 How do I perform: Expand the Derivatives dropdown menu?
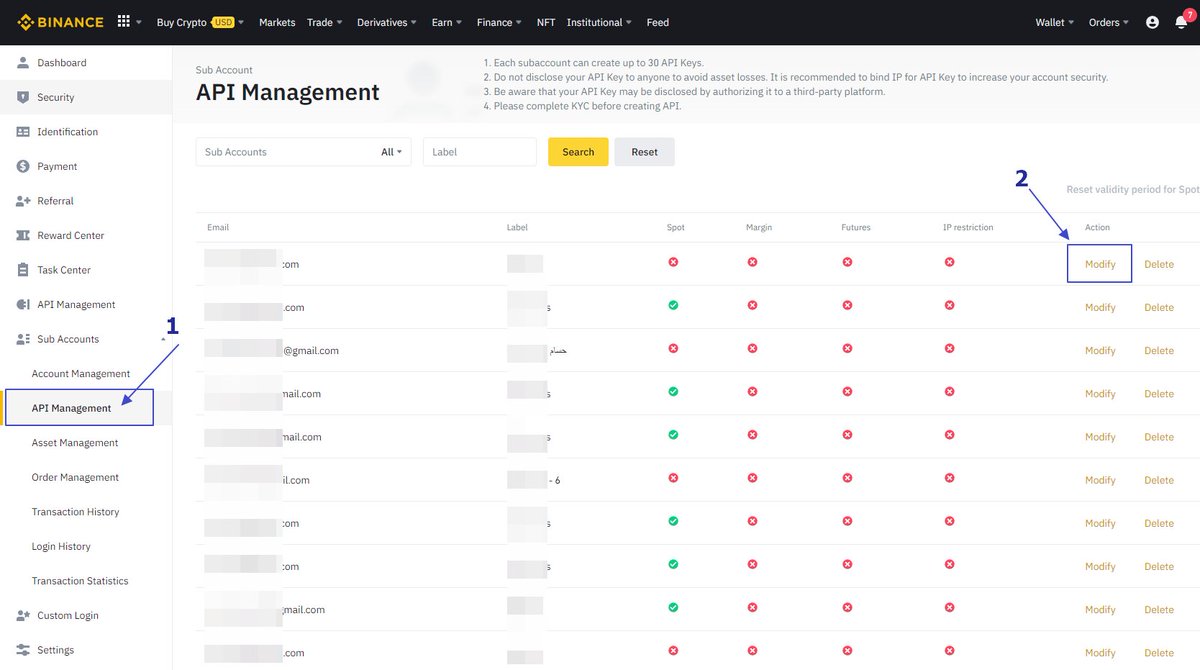(x=388, y=22)
